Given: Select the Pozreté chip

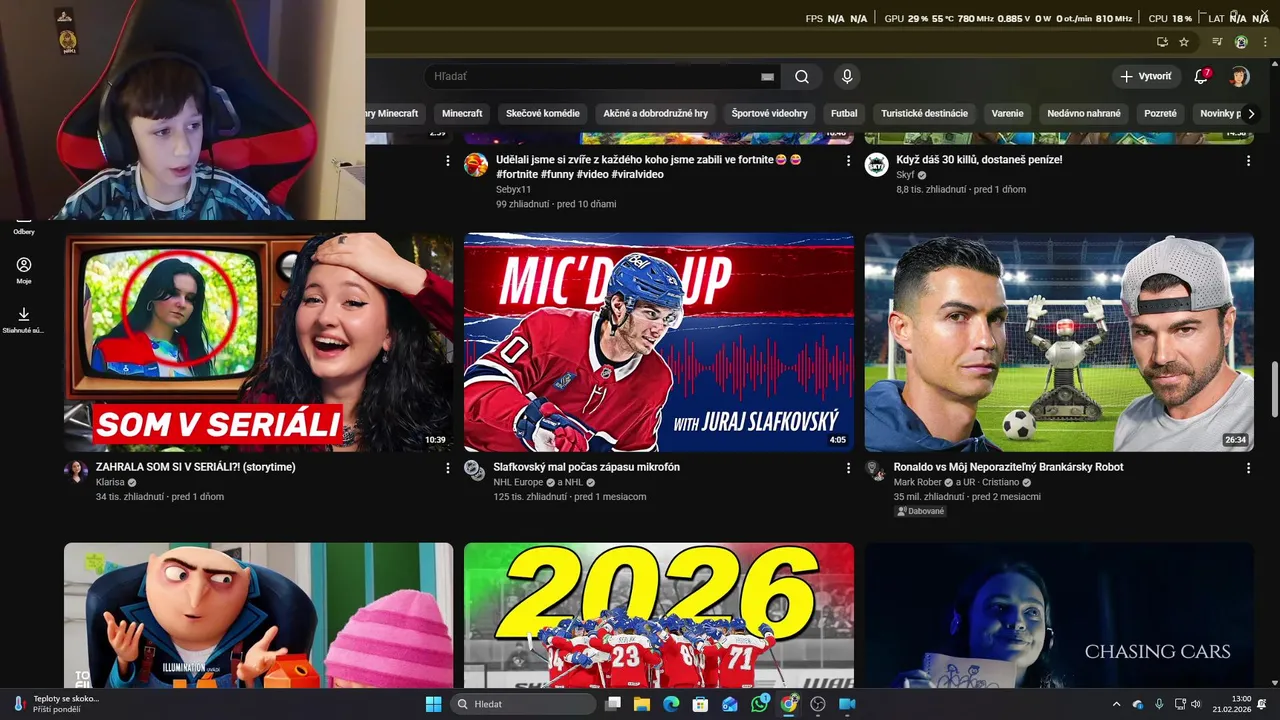Looking at the screenshot, I should click(1160, 113).
